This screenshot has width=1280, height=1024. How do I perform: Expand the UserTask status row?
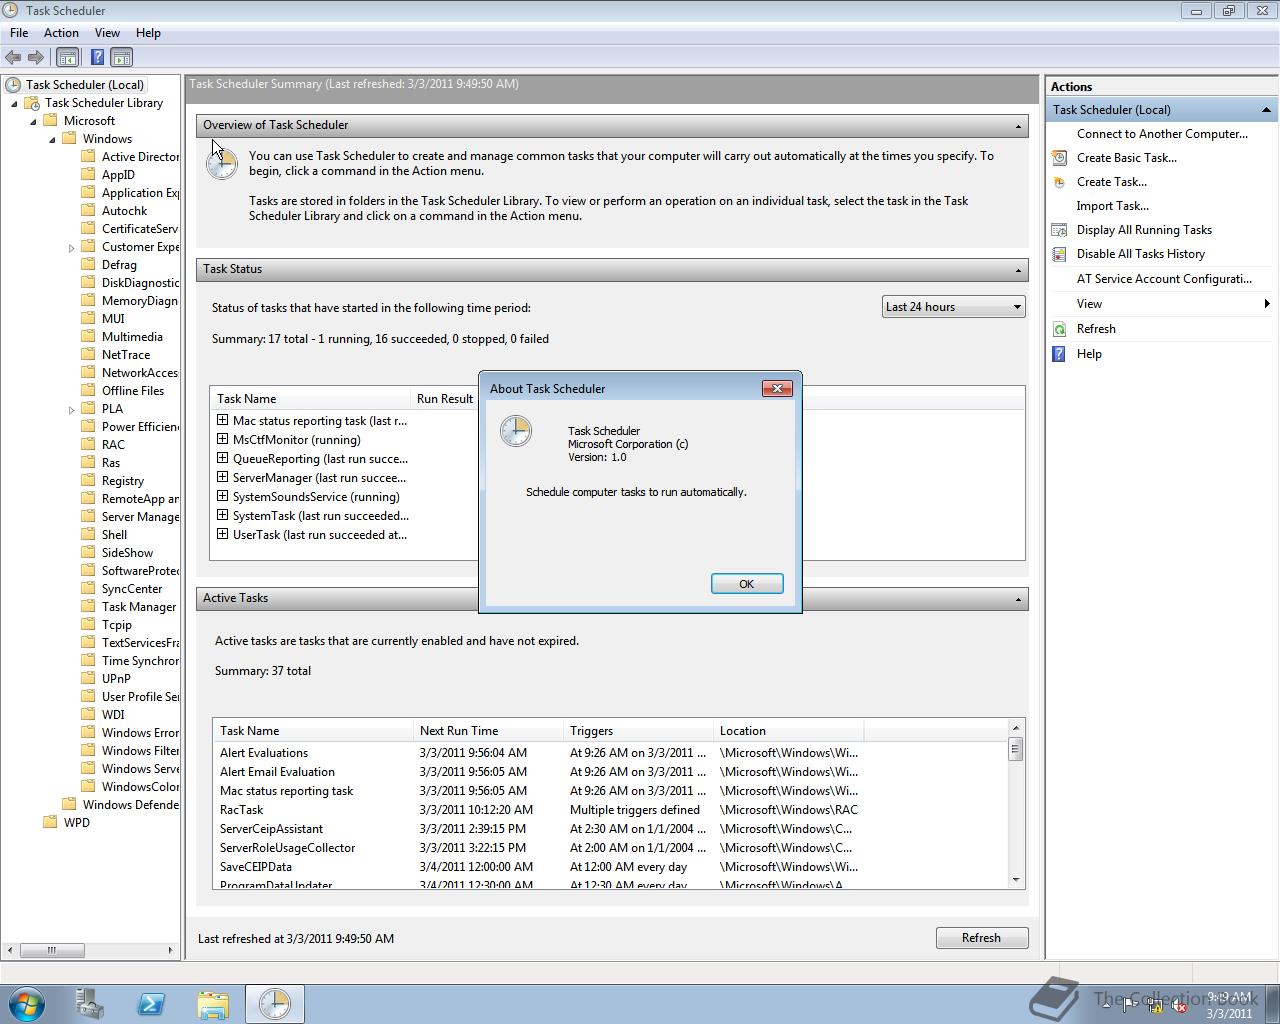(x=222, y=534)
